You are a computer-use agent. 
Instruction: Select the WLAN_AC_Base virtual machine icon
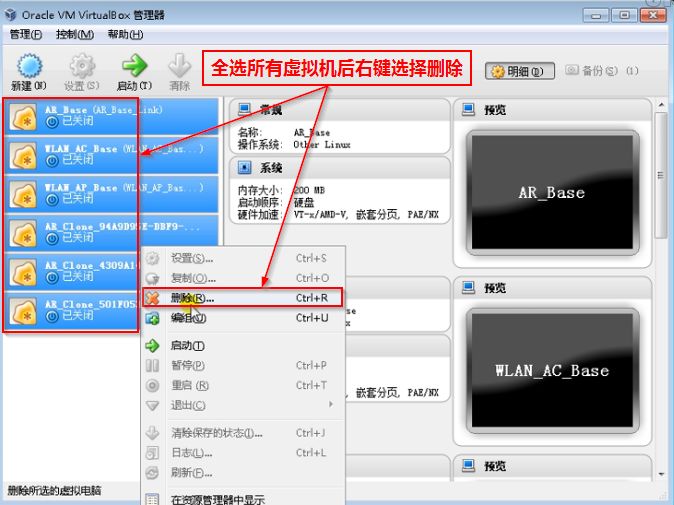coord(23,155)
